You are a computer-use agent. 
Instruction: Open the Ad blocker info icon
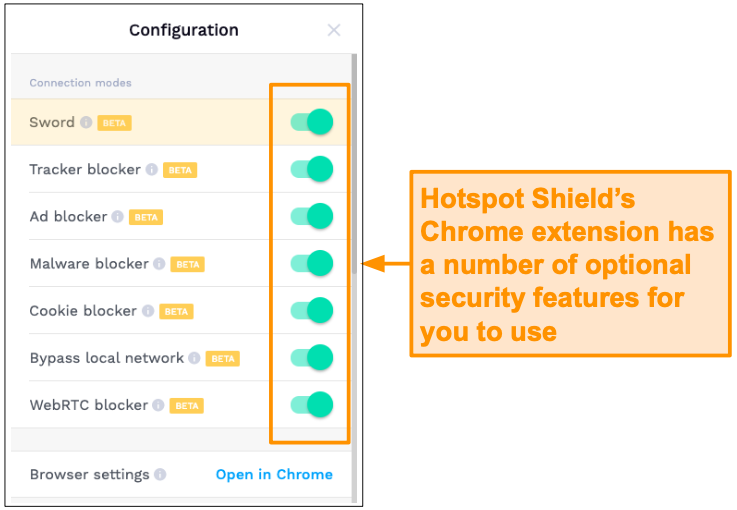[x=118, y=216]
